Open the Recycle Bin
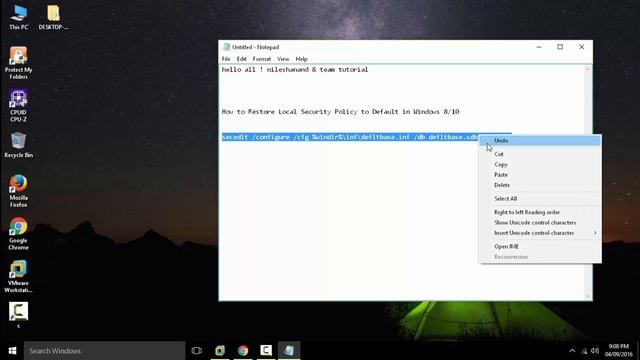The width and height of the screenshot is (640, 360). click(18, 145)
